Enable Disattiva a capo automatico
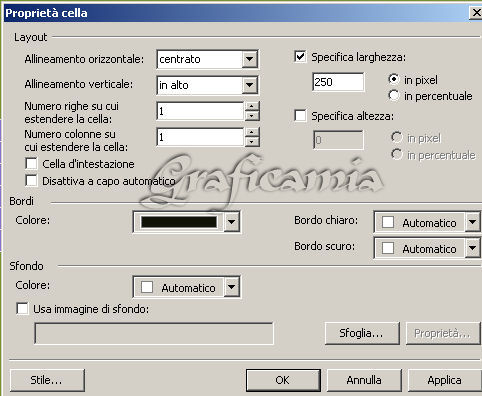The height and width of the screenshot is (396, 482). pyautogui.click(x=31, y=181)
